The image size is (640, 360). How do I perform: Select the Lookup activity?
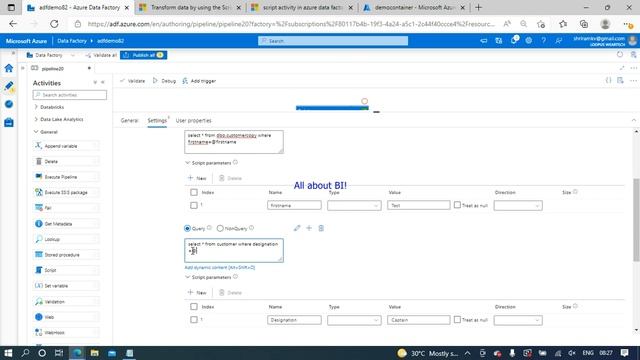pyautogui.click(x=66, y=239)
